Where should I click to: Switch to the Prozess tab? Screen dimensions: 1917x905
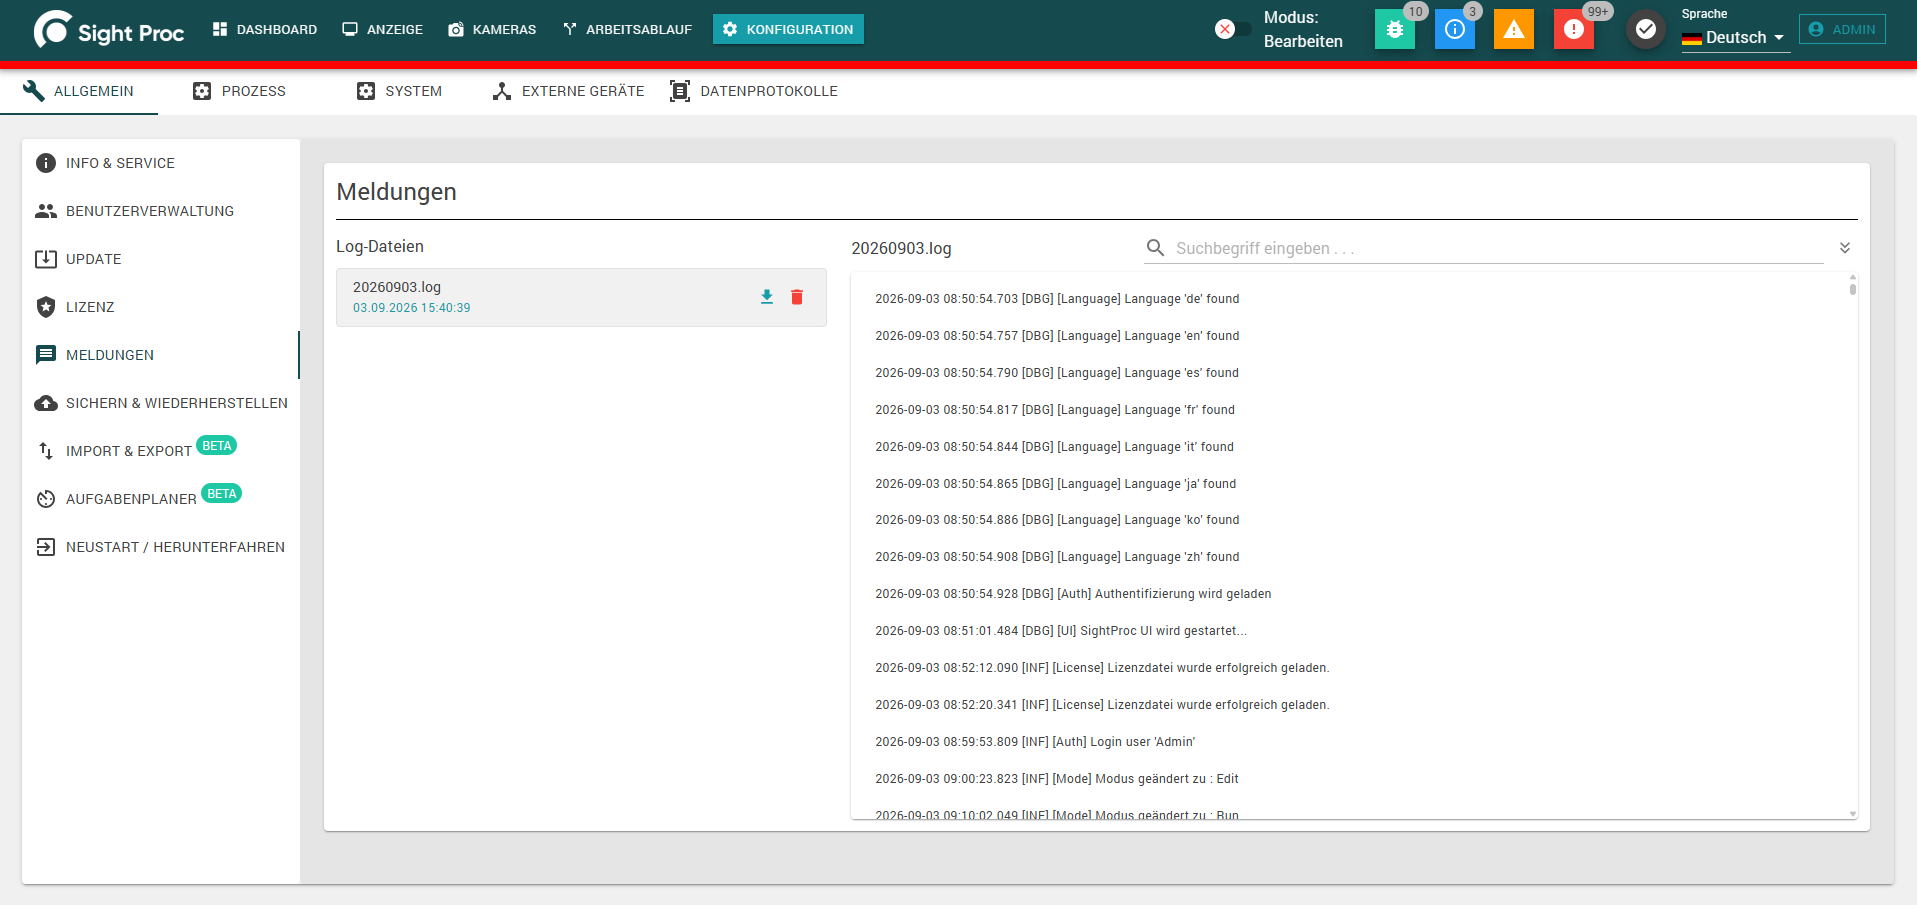tap(239, 91)
